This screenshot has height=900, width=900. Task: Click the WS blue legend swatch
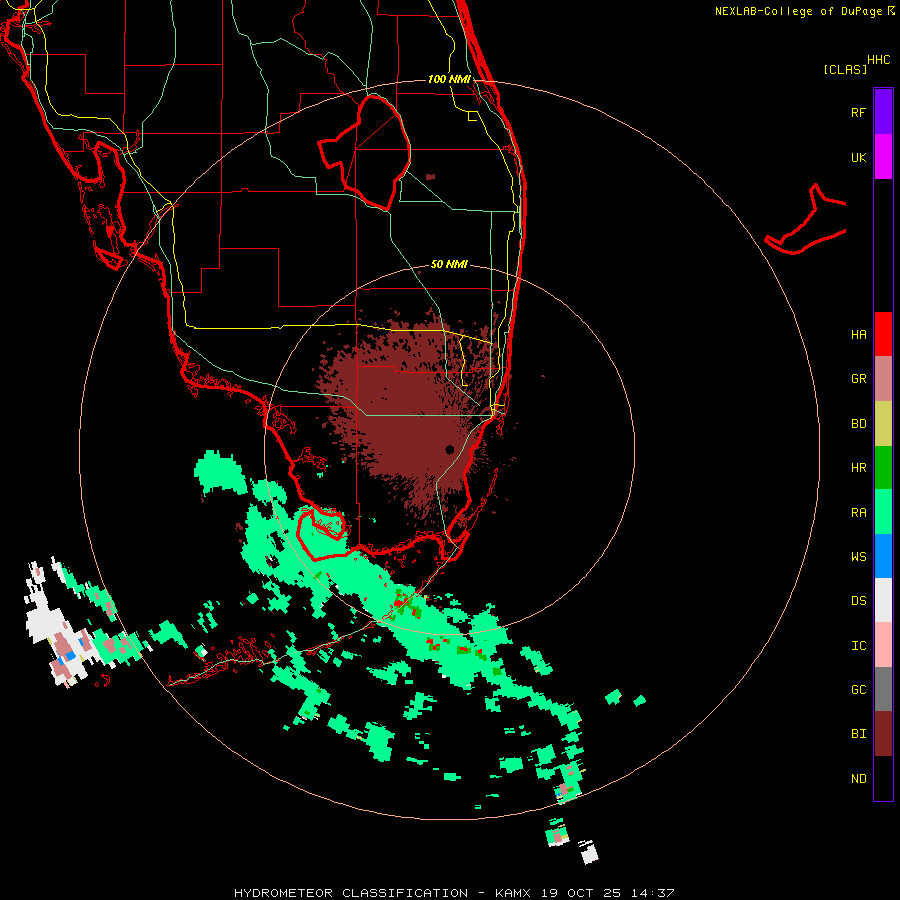pyautogui.click(x=883, y=556)
